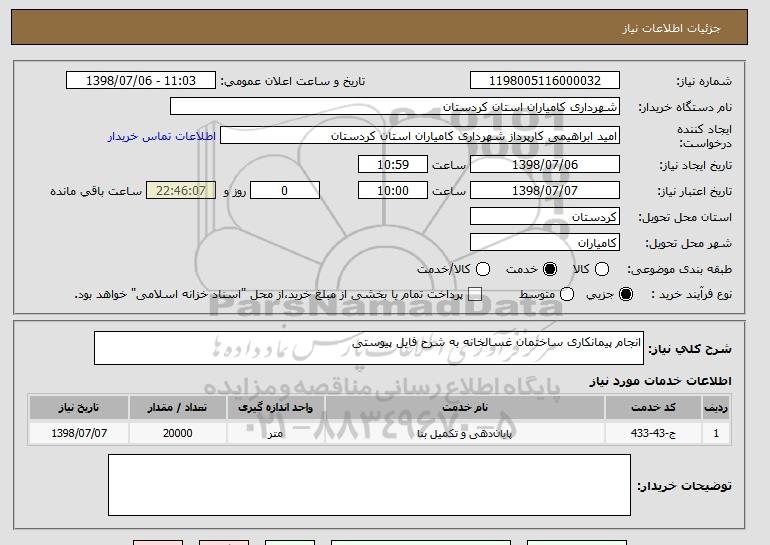Screen dimensions: 770x545
Task: Click the request number field 1198005116000032
Action: (545, 81)
